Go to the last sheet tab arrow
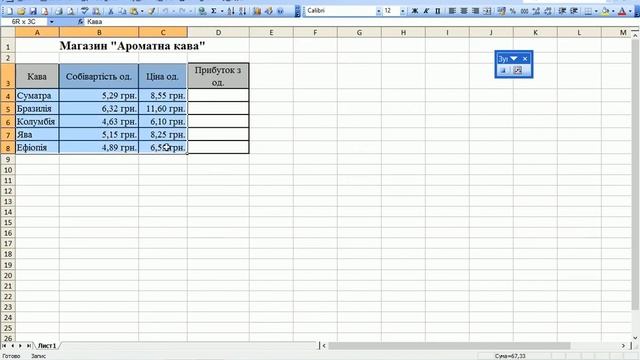This screenshot has height=360, width=640. tap(28, 346)
